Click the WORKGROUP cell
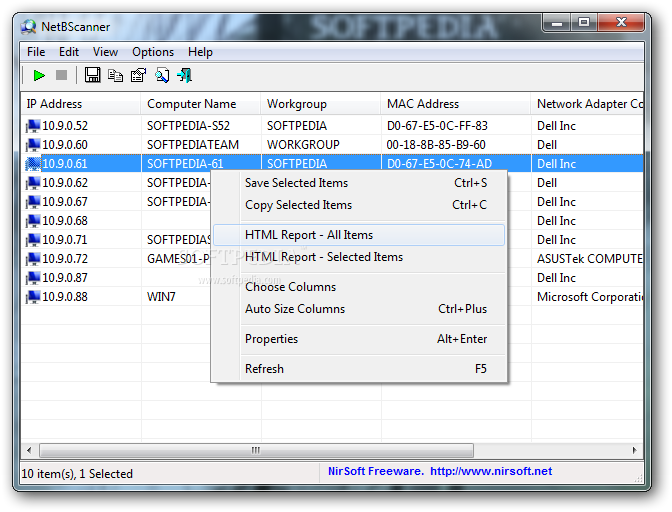The height and width of the screenshot is (512, 672). tap(303, 145)
